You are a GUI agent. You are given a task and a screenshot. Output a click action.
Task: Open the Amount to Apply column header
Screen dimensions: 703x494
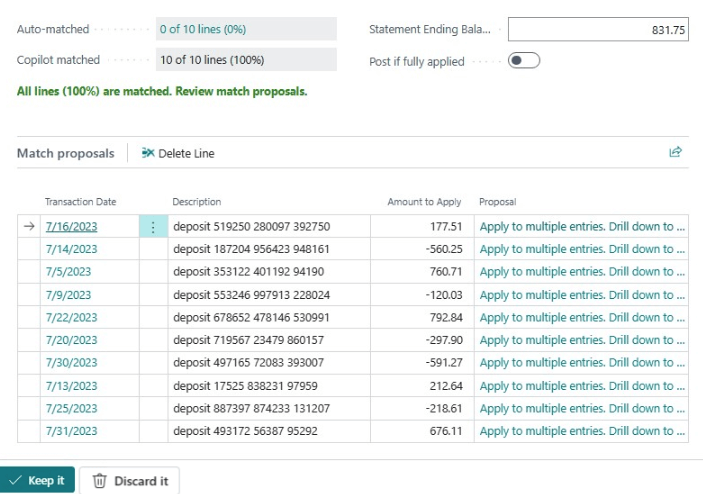424,202
